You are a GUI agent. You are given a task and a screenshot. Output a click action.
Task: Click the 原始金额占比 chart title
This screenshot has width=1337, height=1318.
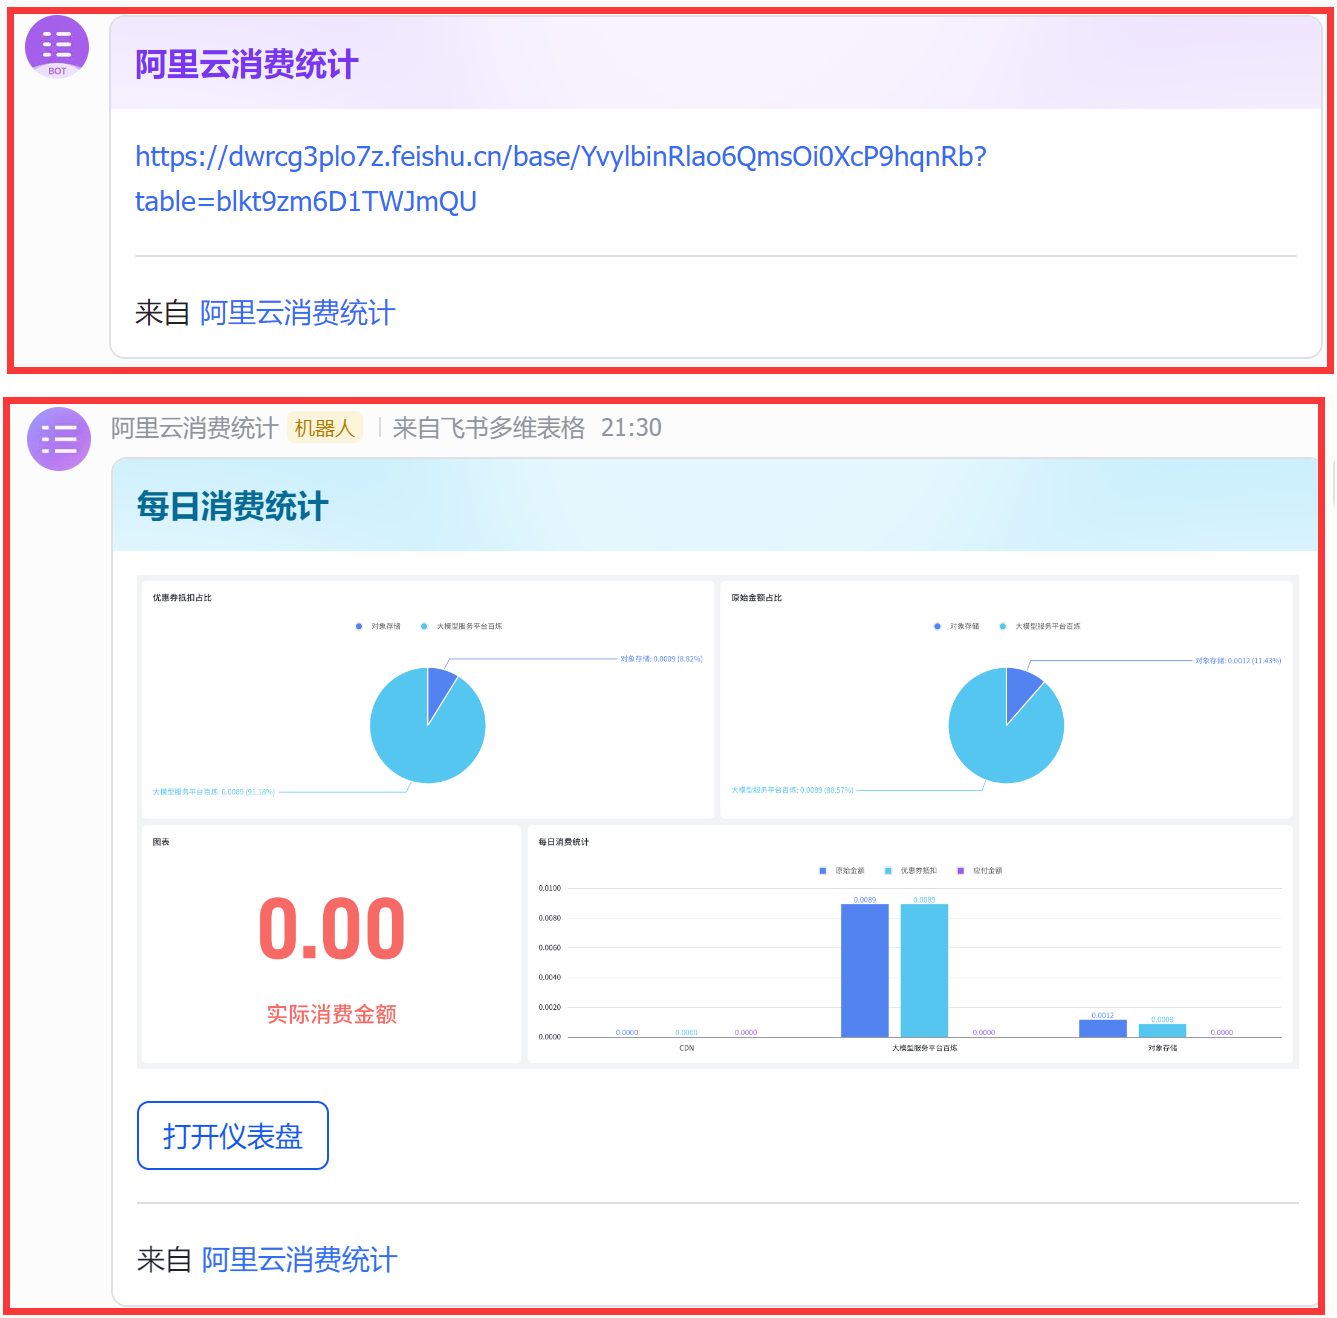[757, 598]
